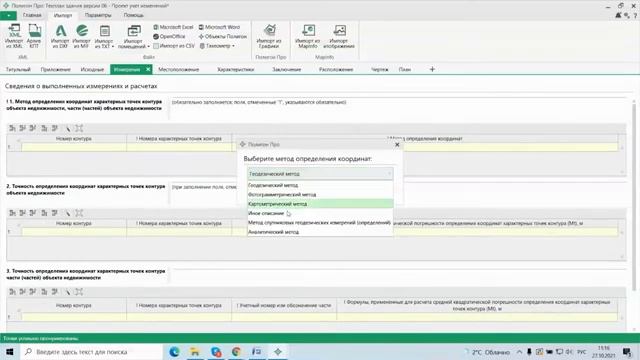Open Полигон Про app from taskbar

[x=278, y=351]
